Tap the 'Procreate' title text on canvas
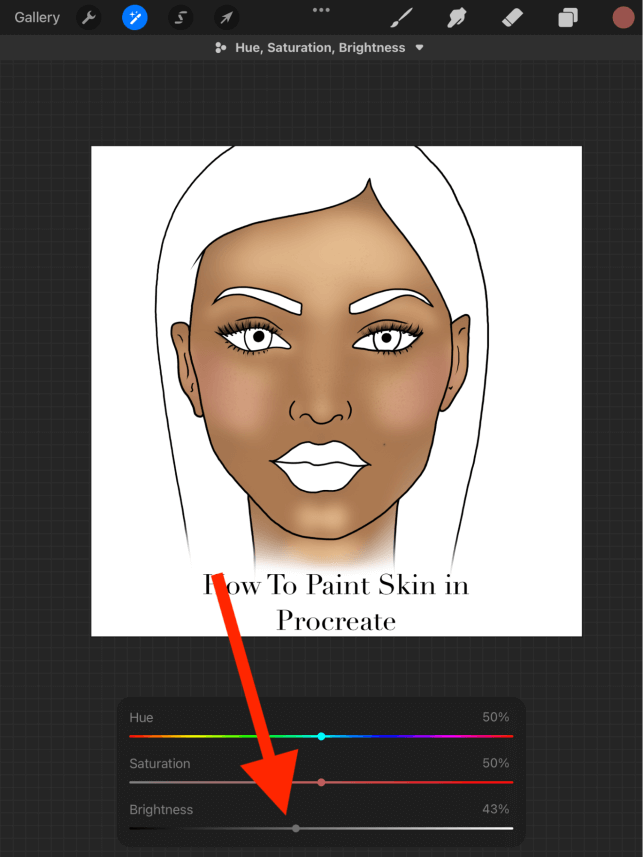Viewport: 643px width, 857px height. (336, 621)
